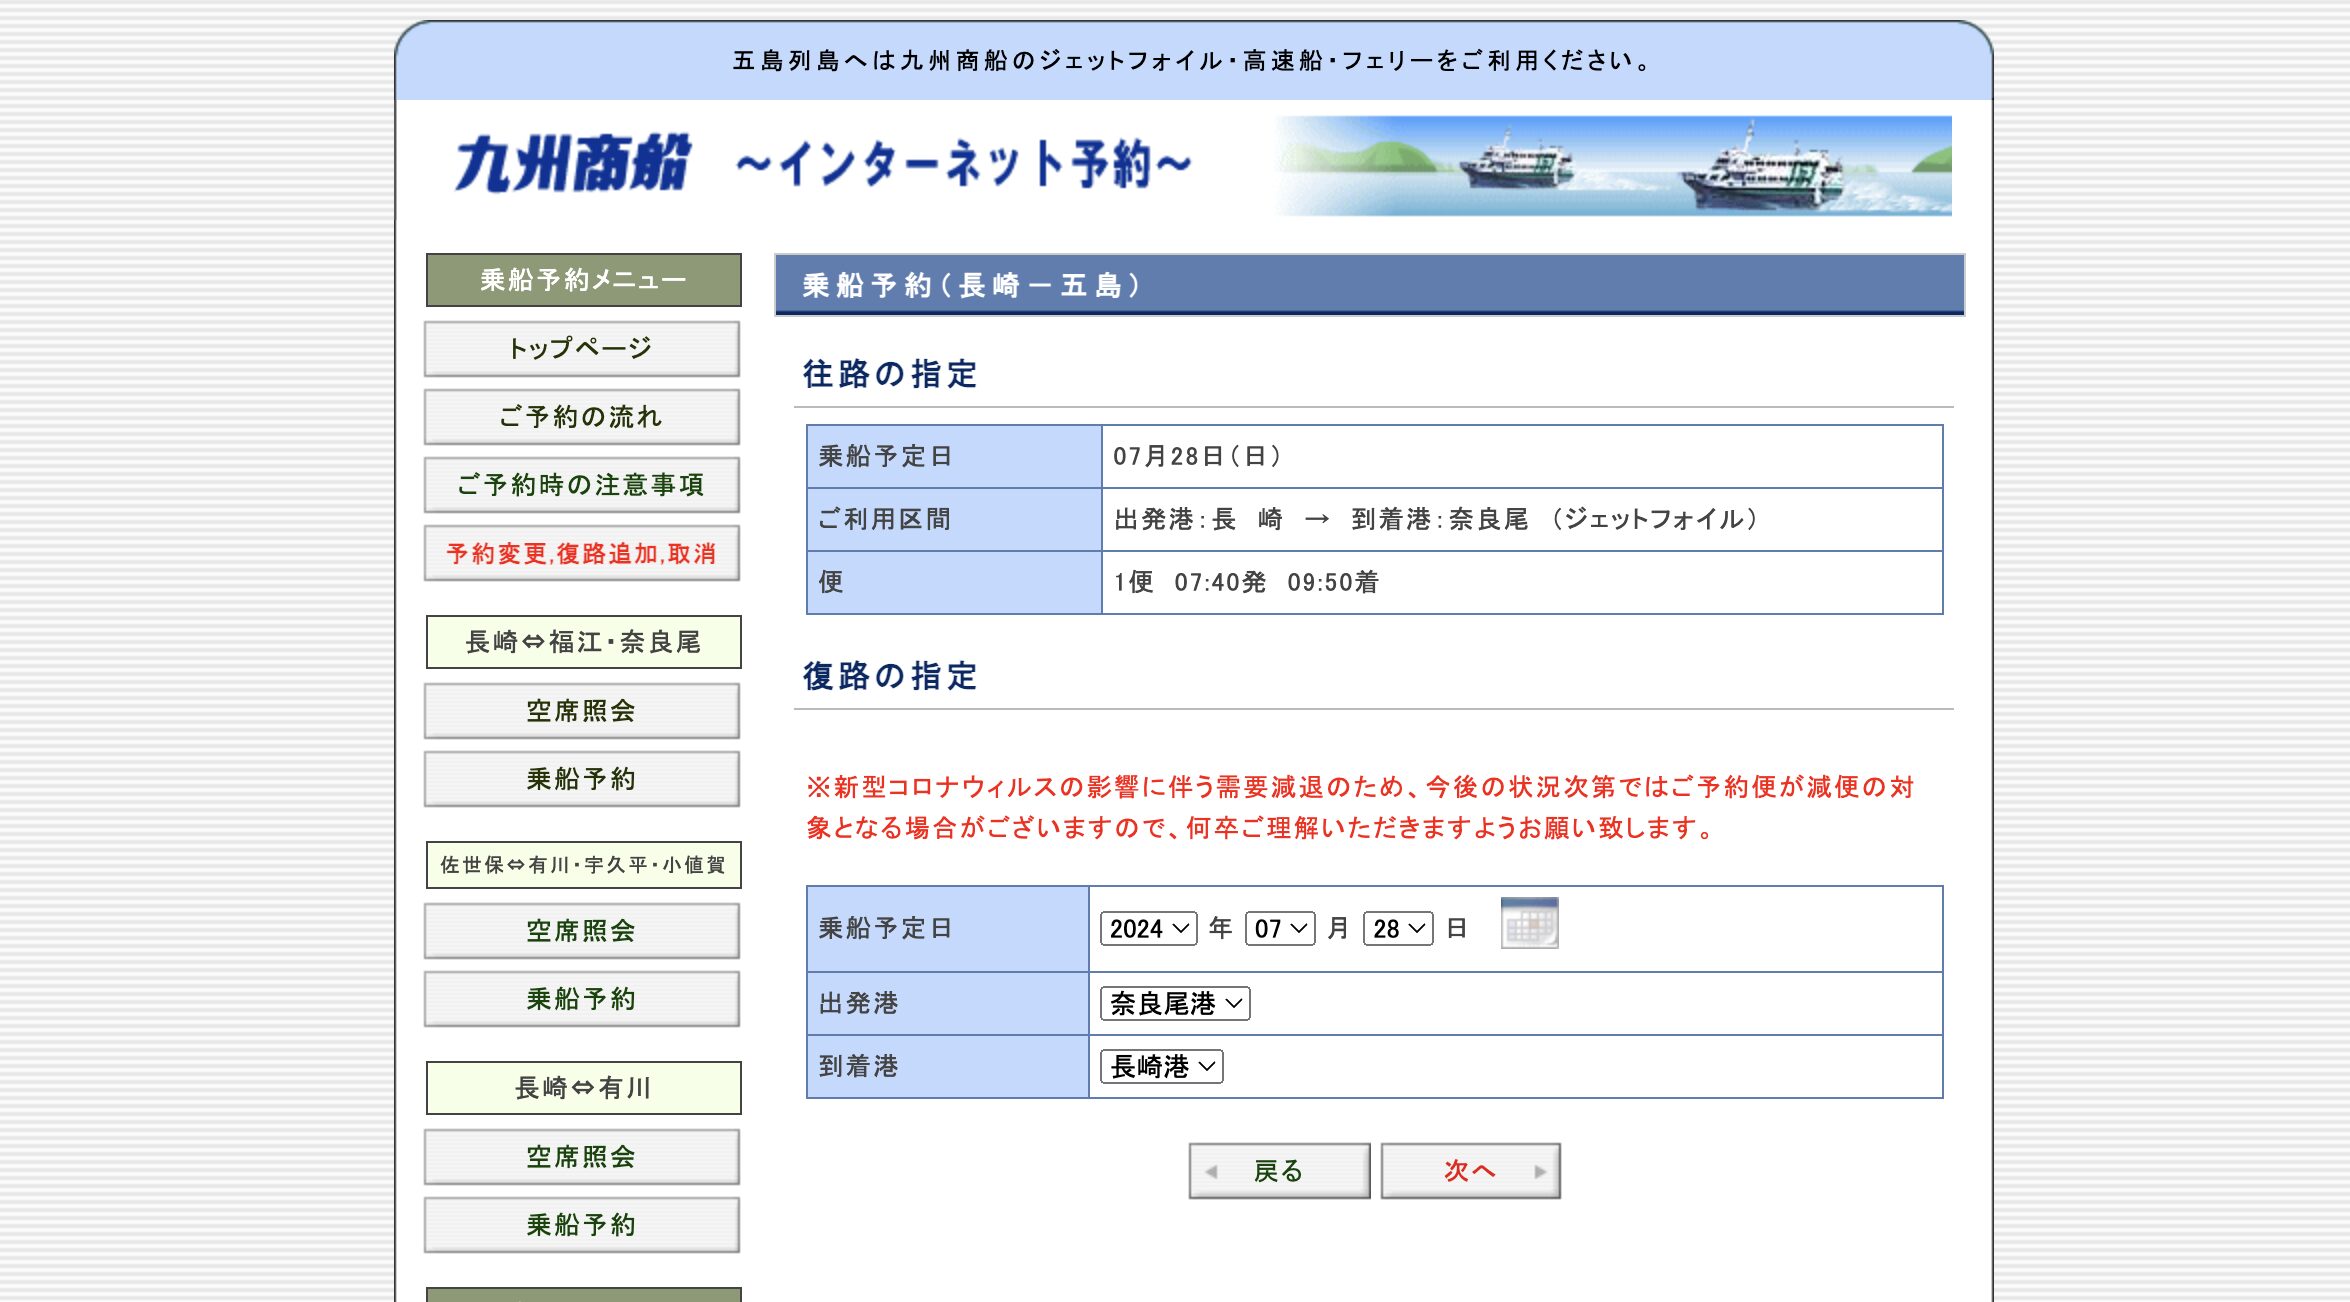The width and height of the screenshot is (2350, 1302).
Task: Click the outbound date 07月28日(日)
Action: [x=1197, y=456]
